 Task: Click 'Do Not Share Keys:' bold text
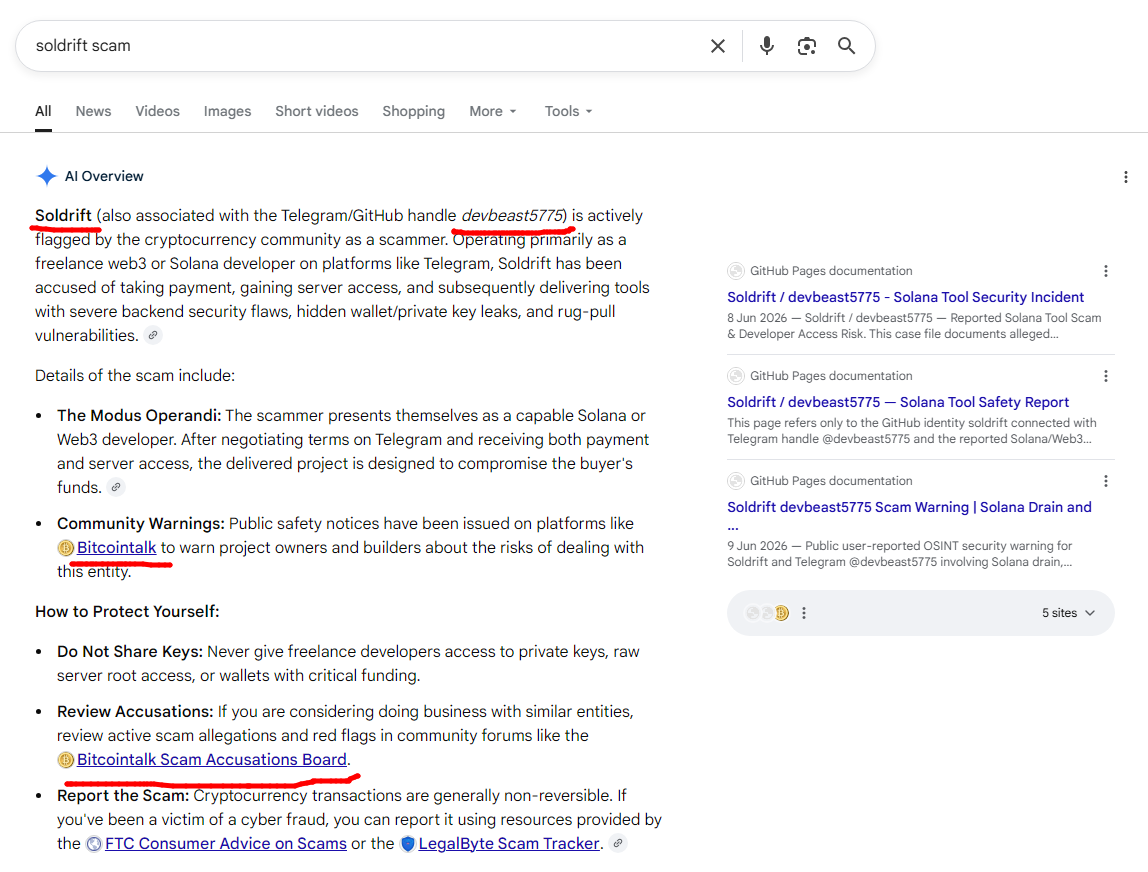point(130,652)
